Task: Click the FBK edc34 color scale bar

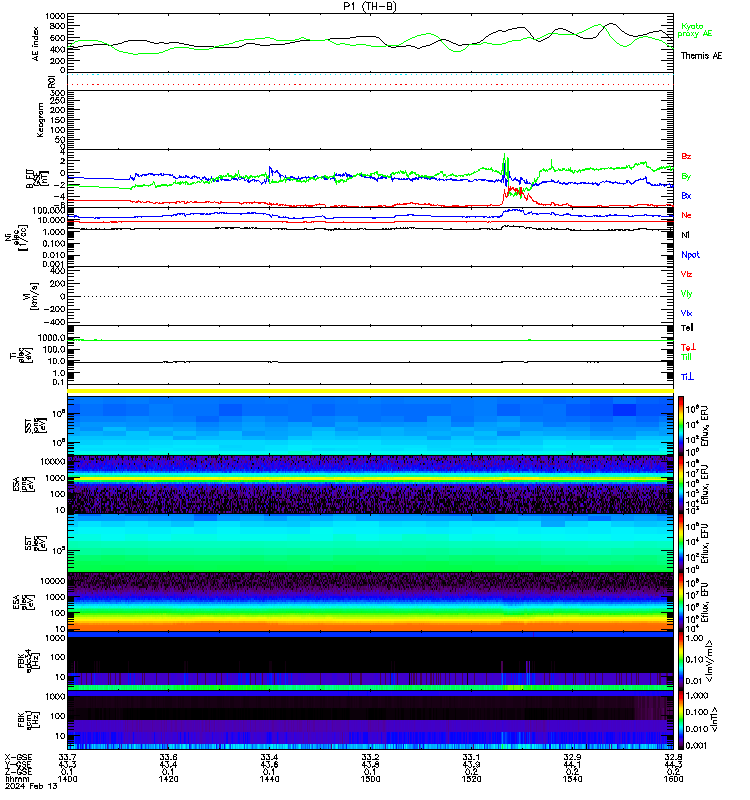Action: [681, 662]
